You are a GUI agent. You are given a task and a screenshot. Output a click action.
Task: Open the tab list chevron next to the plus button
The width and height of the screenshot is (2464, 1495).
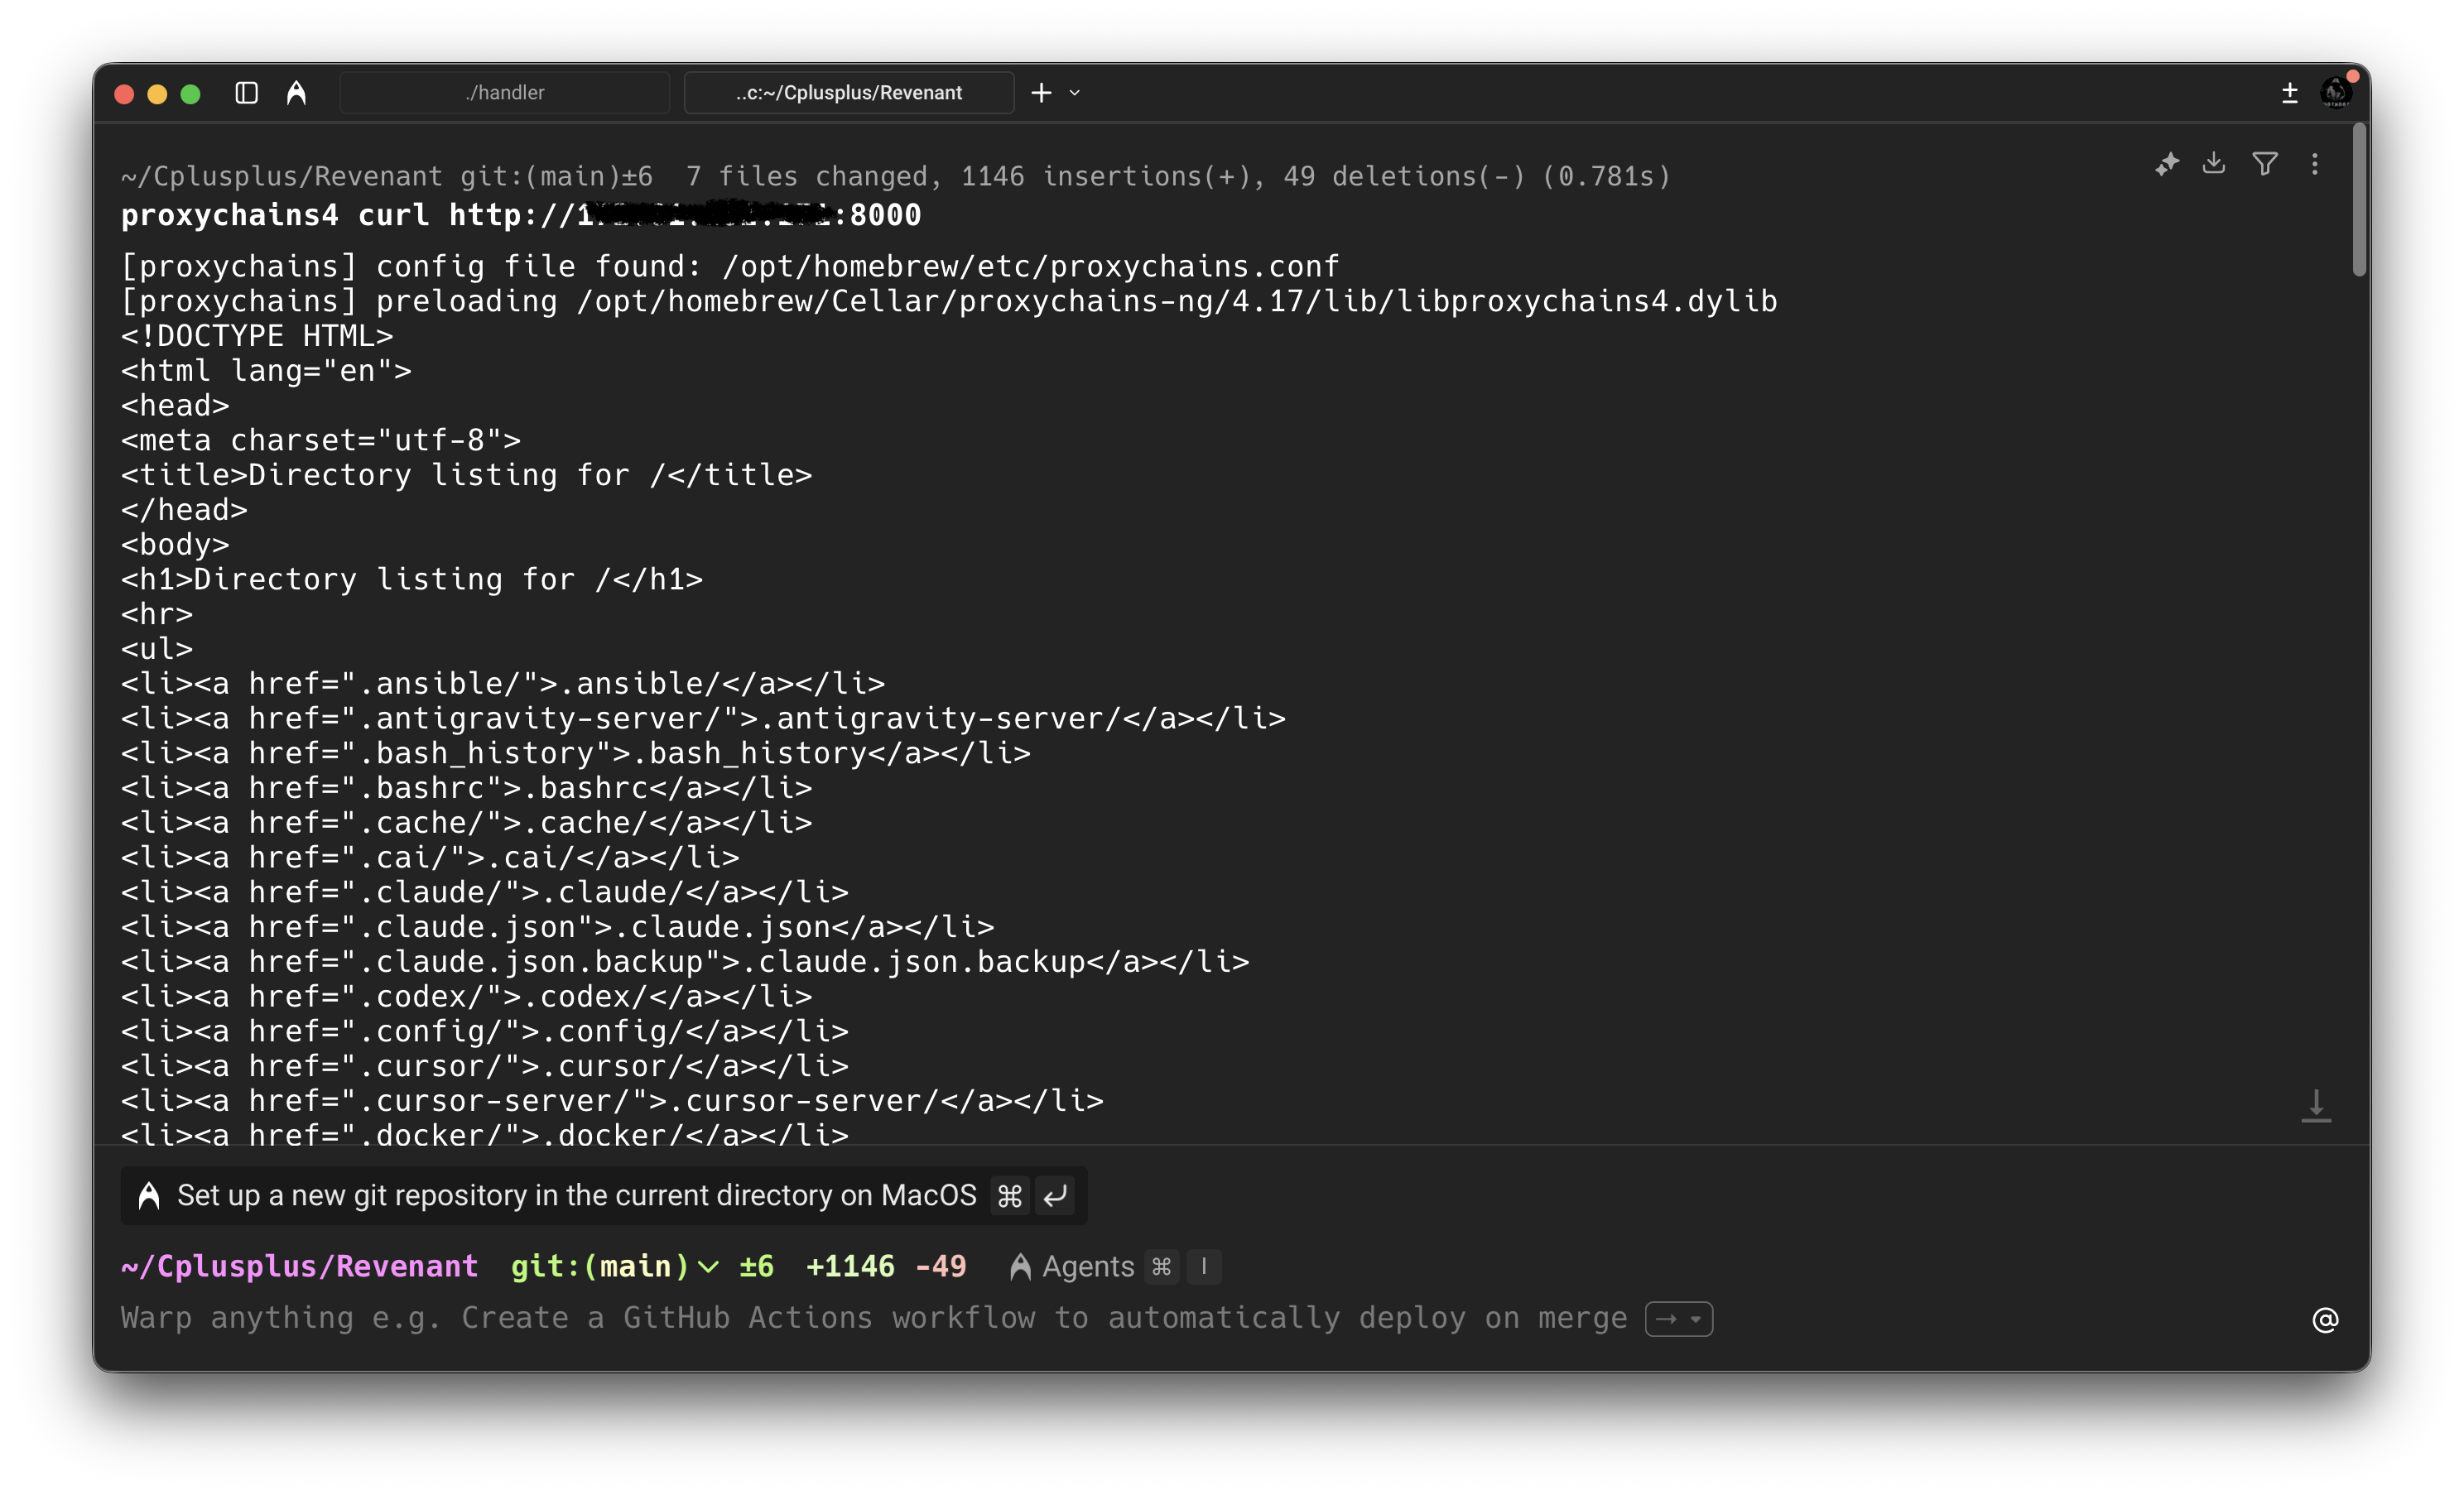point(1075,93)
